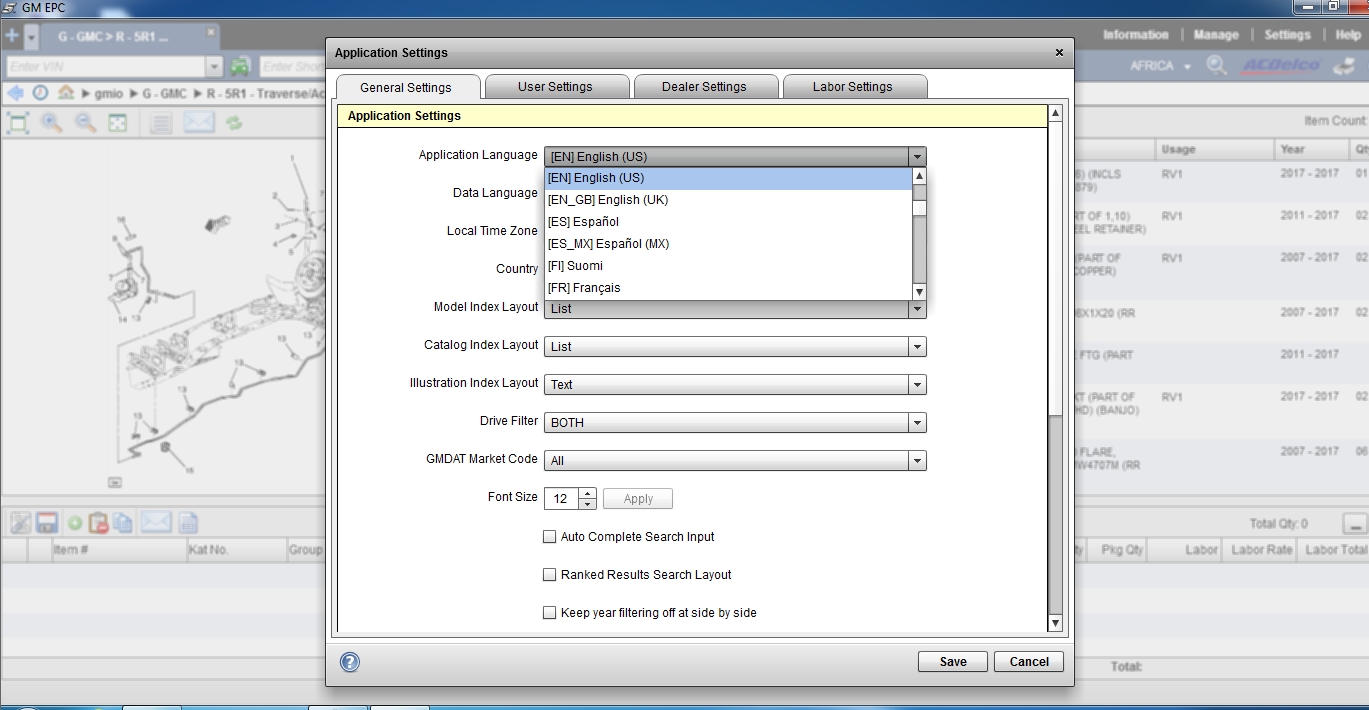Open the Application Language dropdown arrow
Image resolution: width=1369 pixels, height=710 pixels.
[916, 157]
